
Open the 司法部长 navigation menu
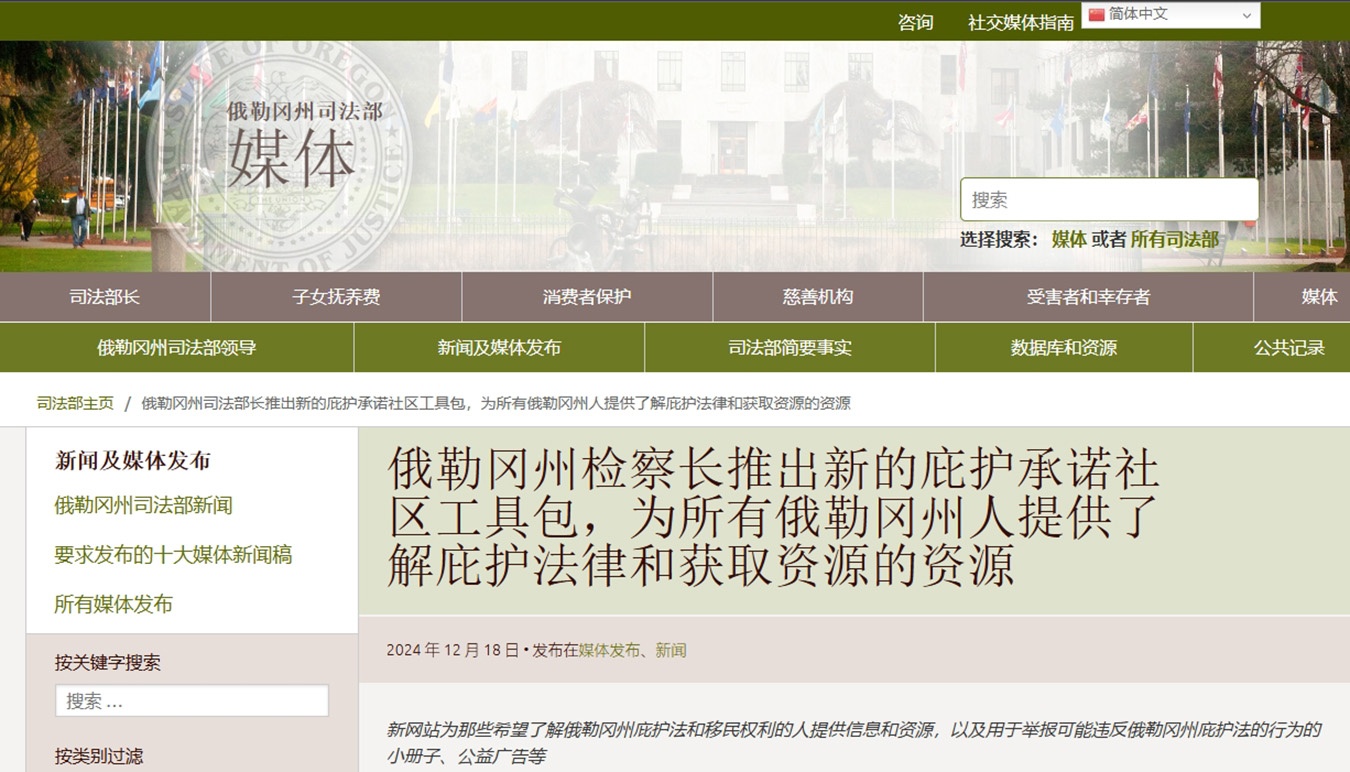105,297
